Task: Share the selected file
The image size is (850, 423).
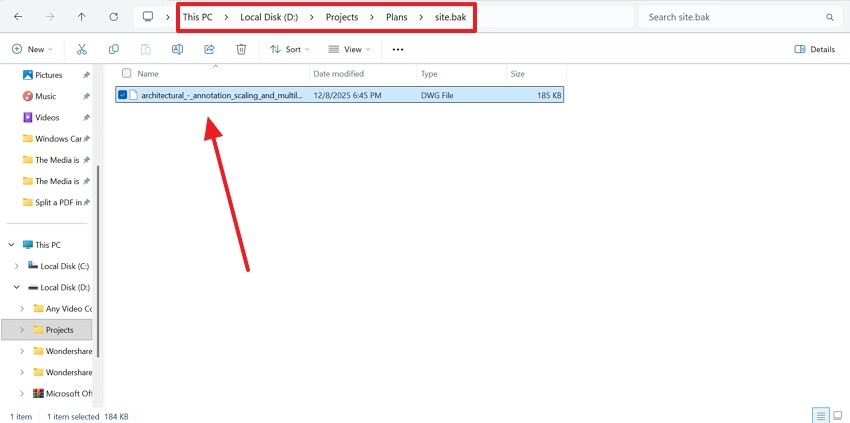Action: (209, 49)
